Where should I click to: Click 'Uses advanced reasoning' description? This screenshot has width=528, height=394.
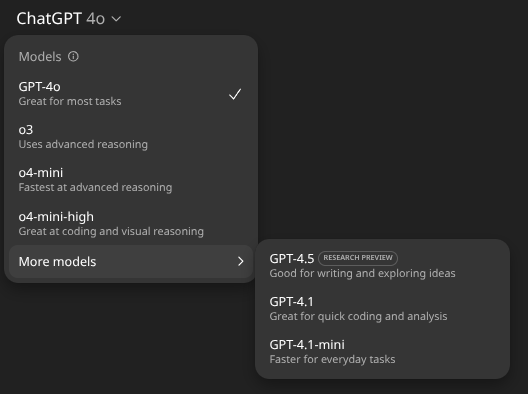point(83,144)
